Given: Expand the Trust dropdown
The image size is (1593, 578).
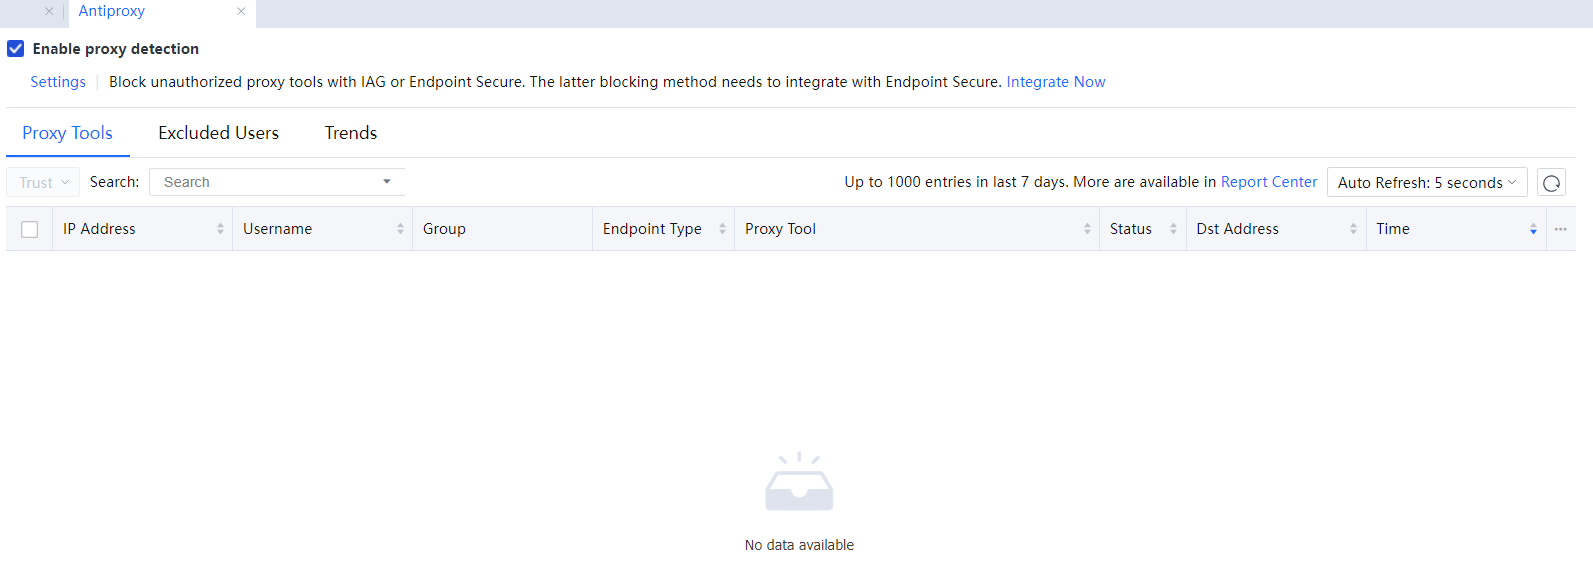Looking at the screenshot, I should pos(43,182).
